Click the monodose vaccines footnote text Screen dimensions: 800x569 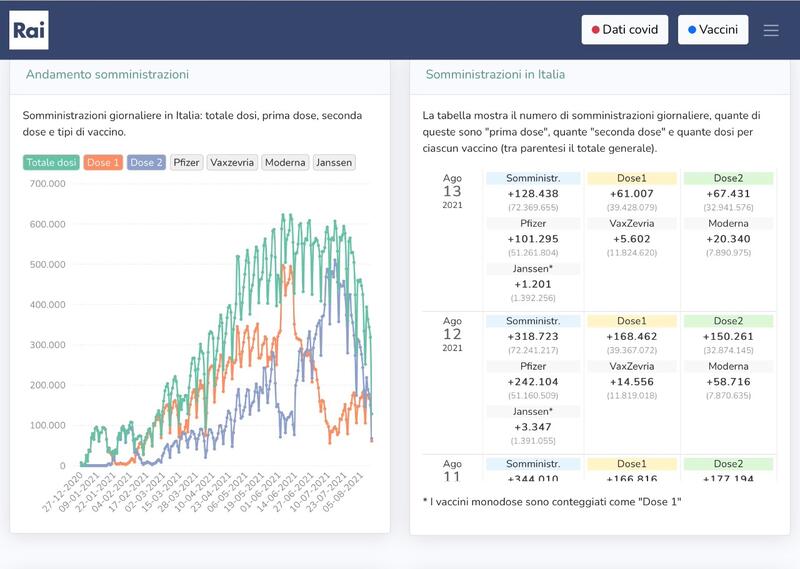point(552,502)
